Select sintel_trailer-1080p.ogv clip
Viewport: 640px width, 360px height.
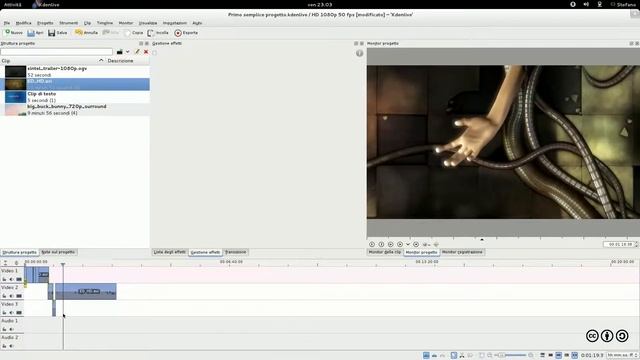click(75, 72)
